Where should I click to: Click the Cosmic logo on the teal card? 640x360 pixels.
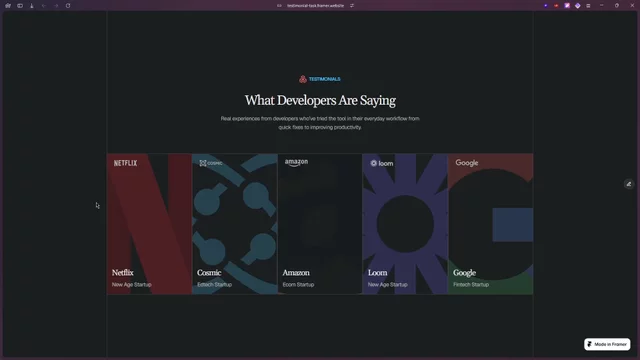click(x=211, y=163)
